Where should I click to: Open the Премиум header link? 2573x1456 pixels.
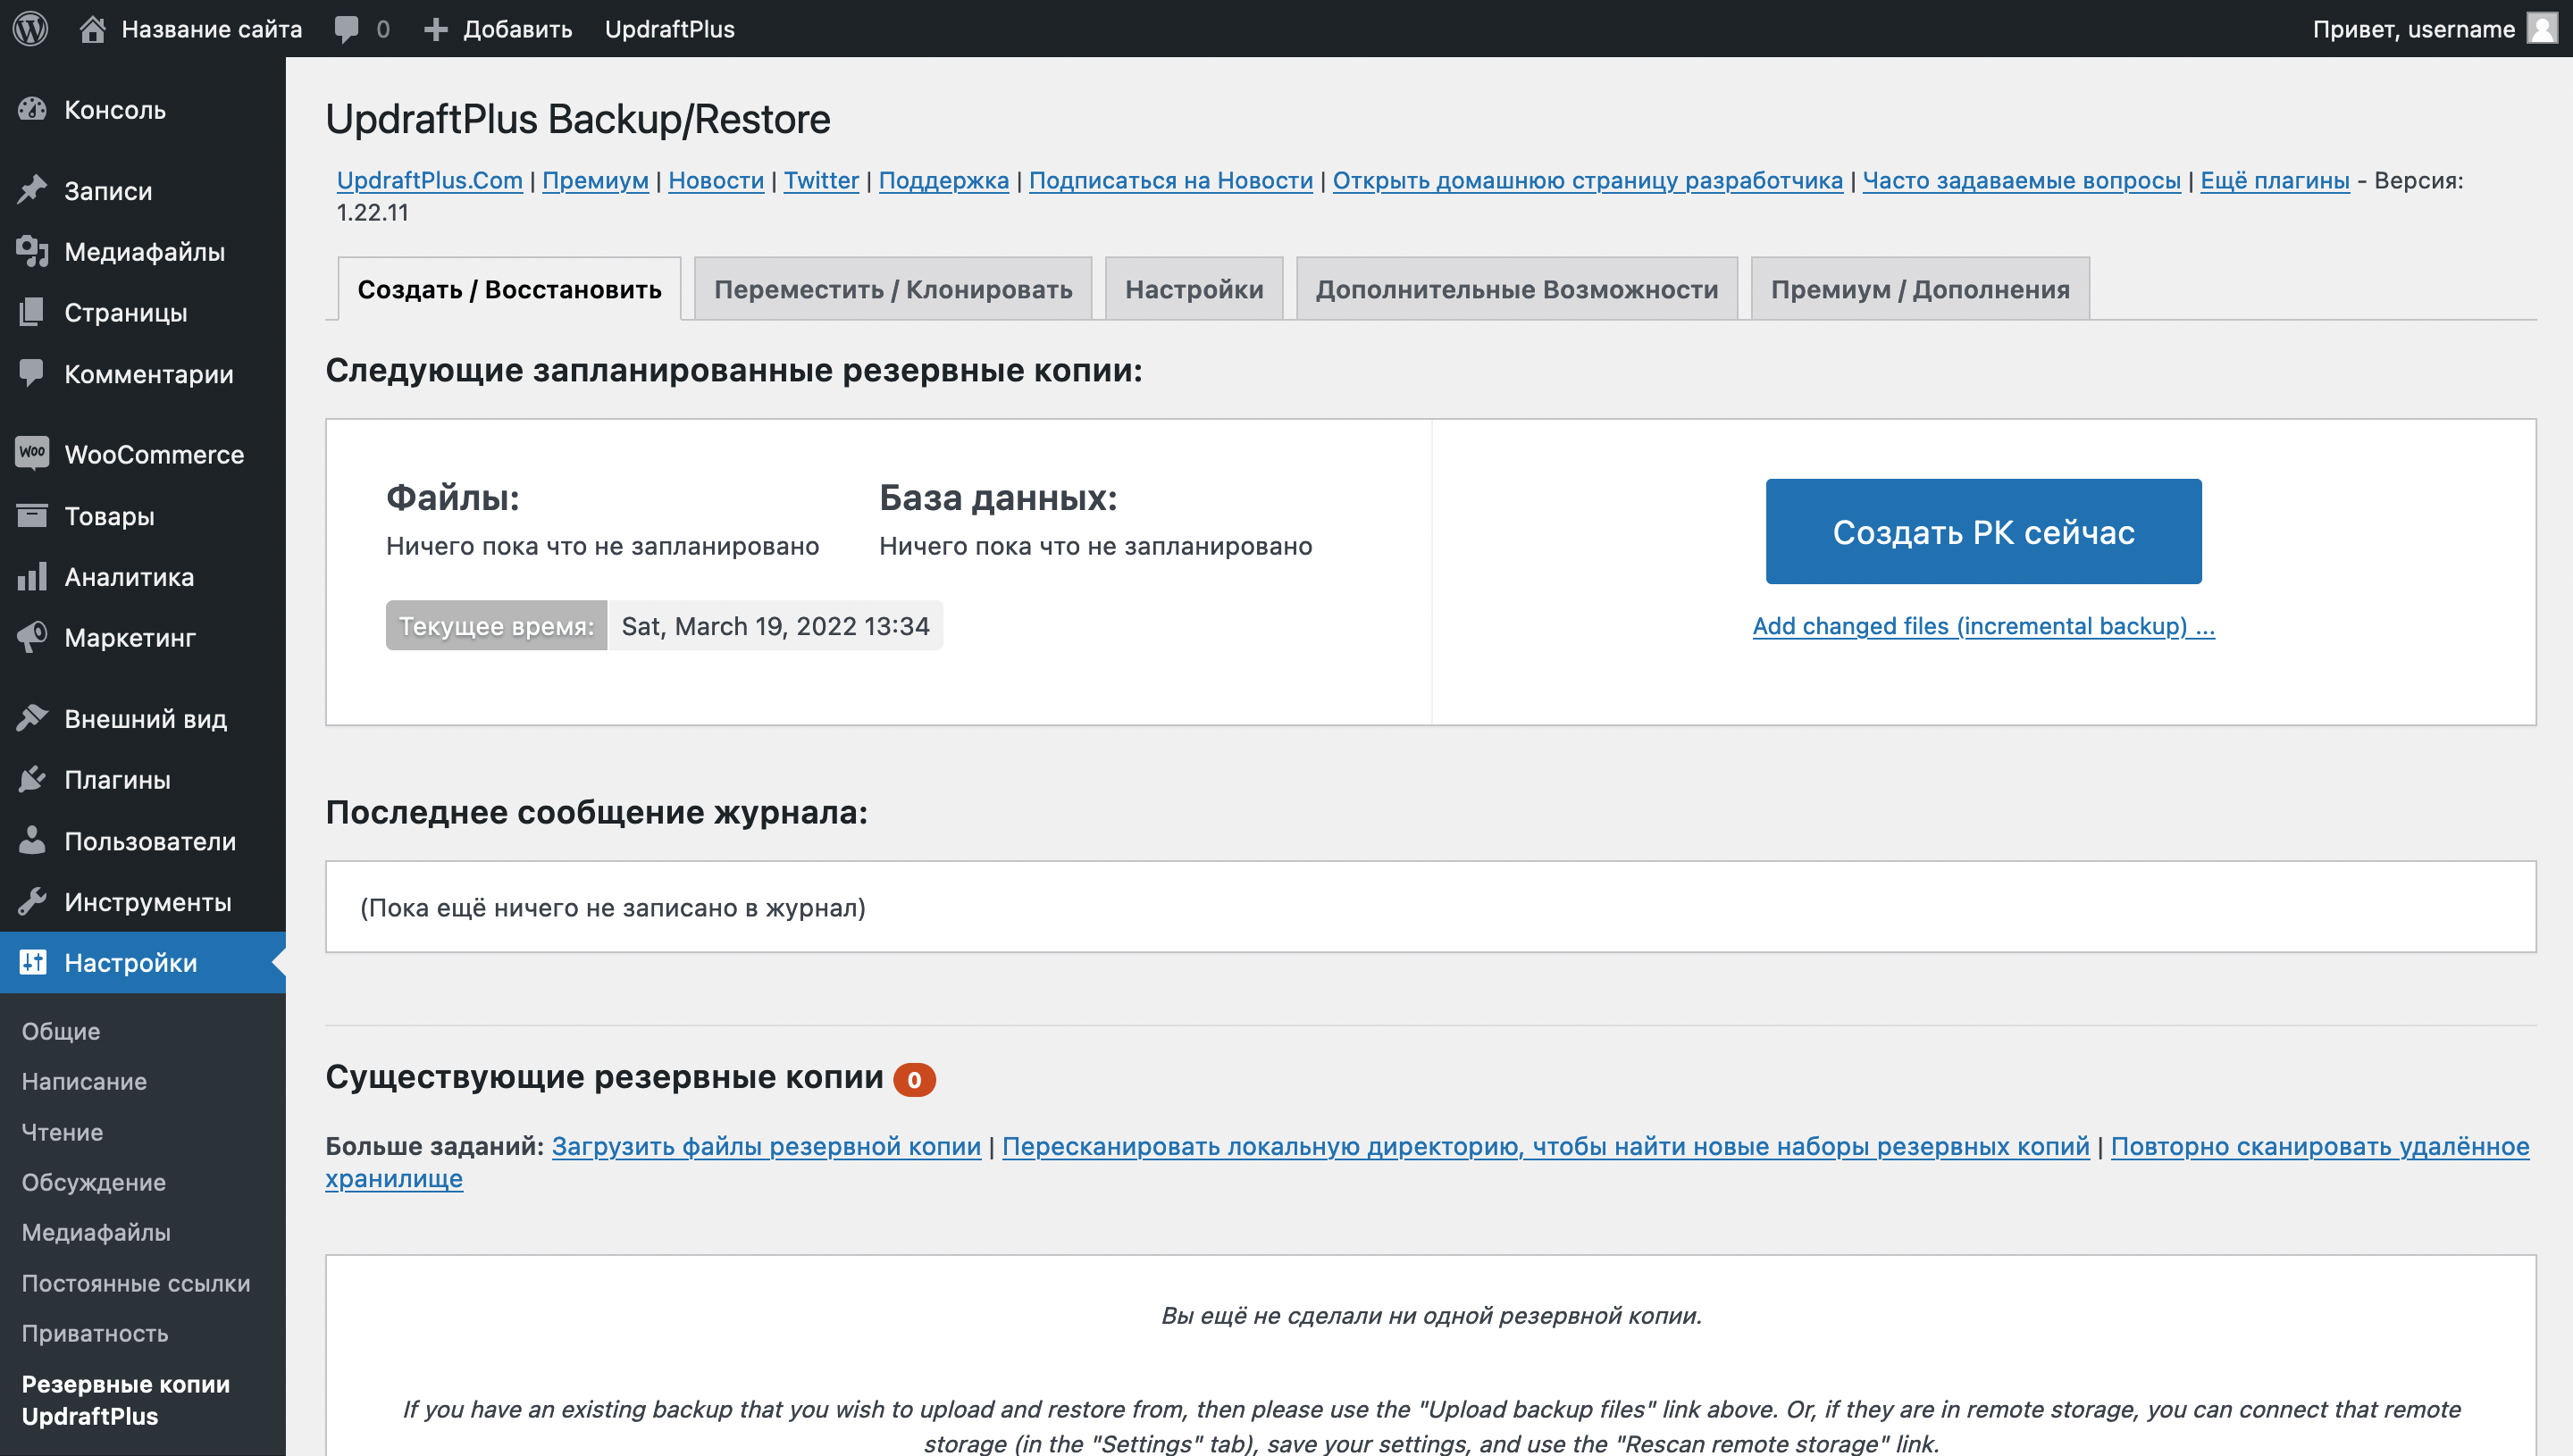(x=595, y=180)
